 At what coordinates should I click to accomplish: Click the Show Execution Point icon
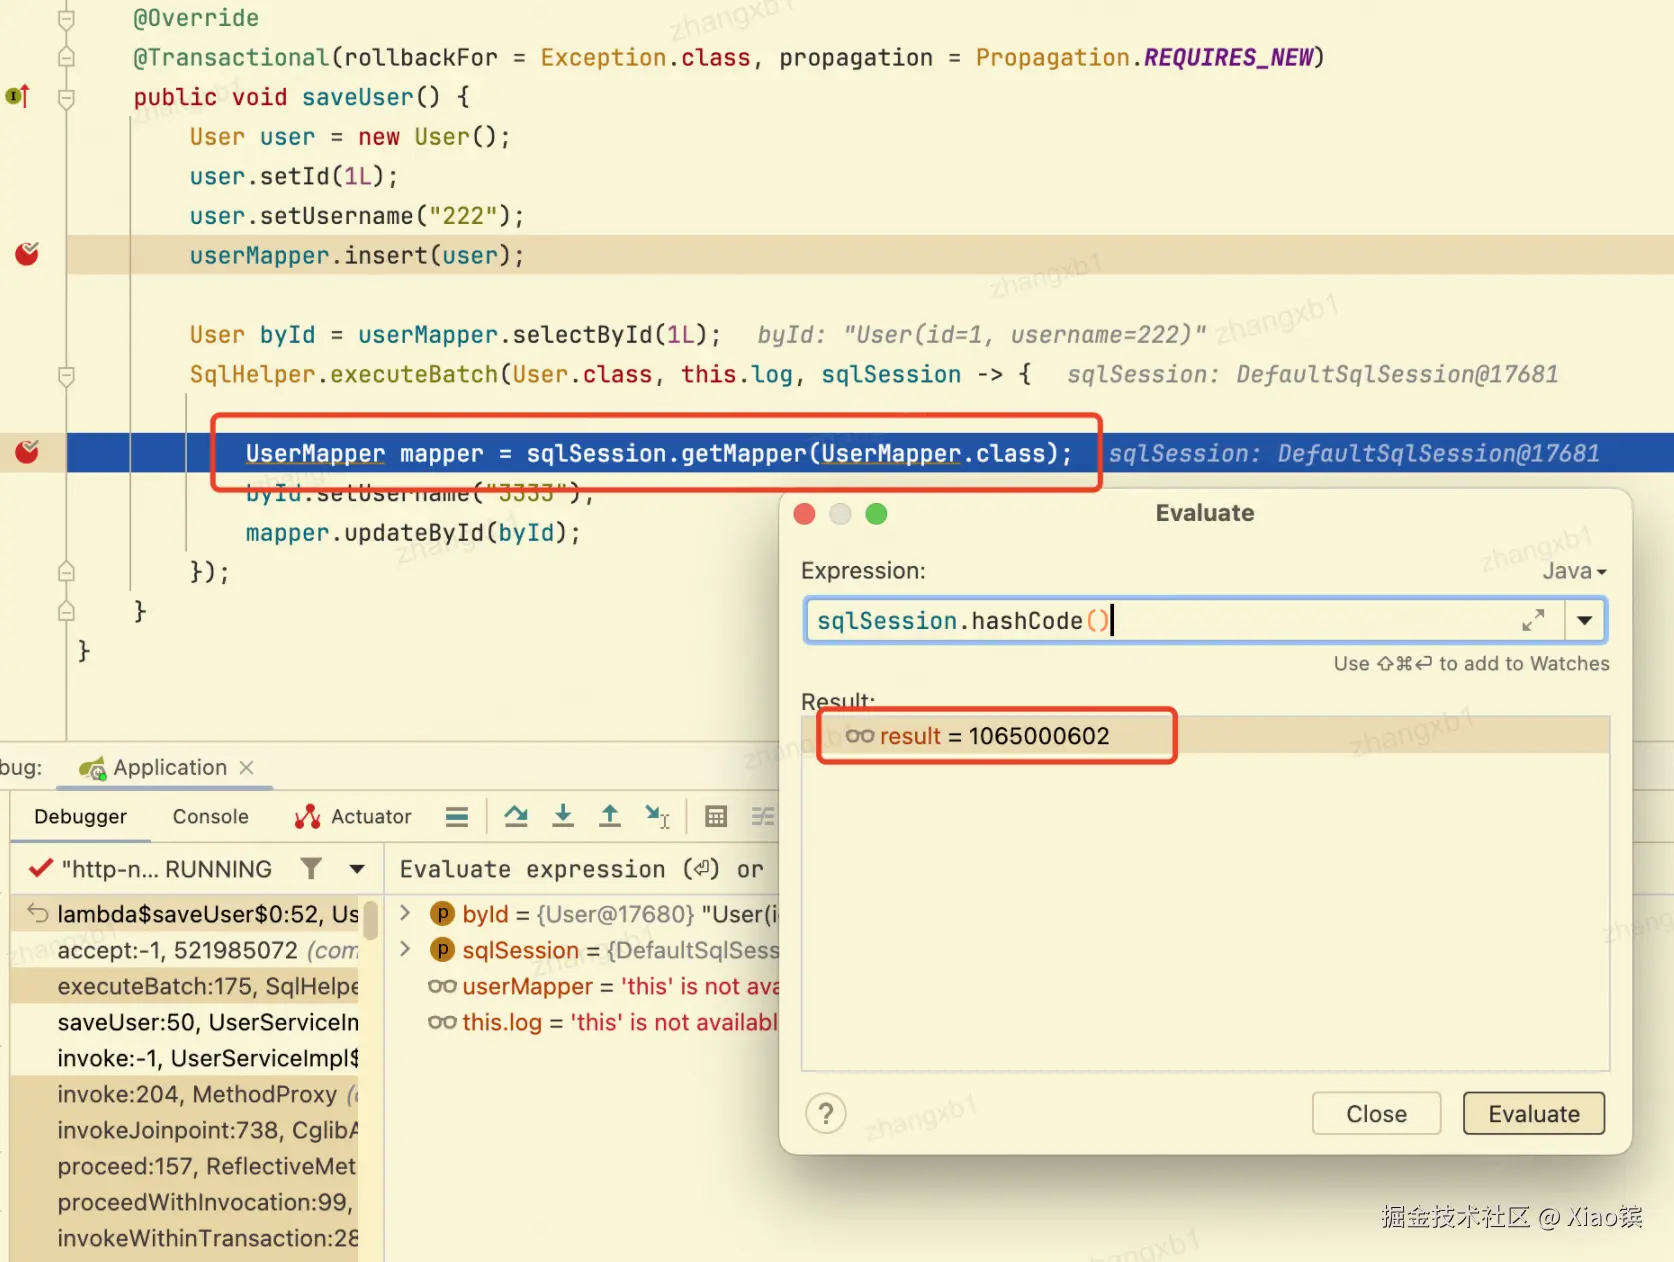[457, 817]
